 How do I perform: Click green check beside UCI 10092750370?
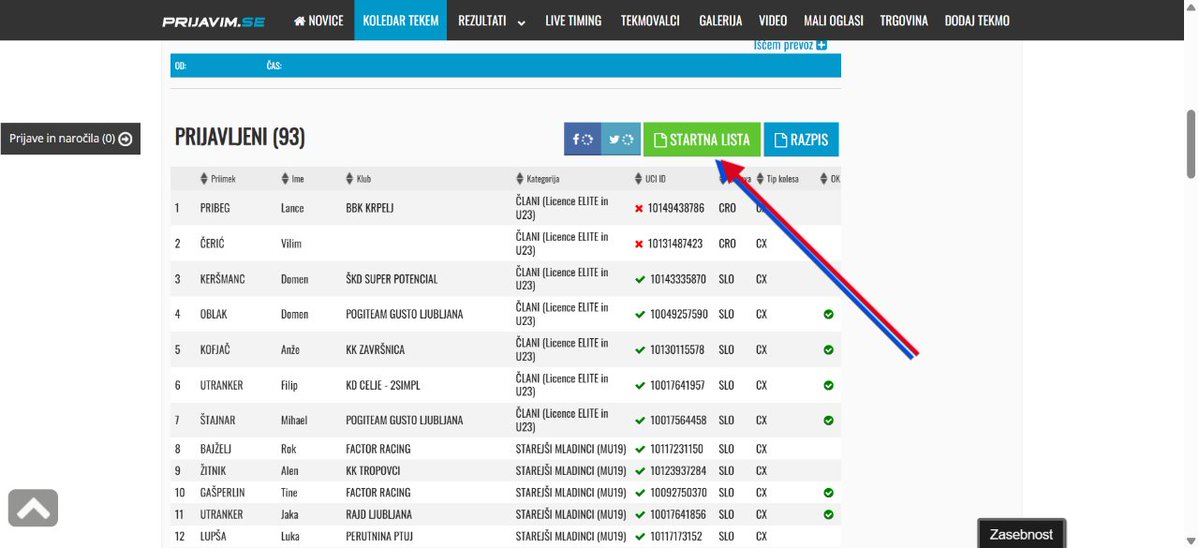click(640, 493)
